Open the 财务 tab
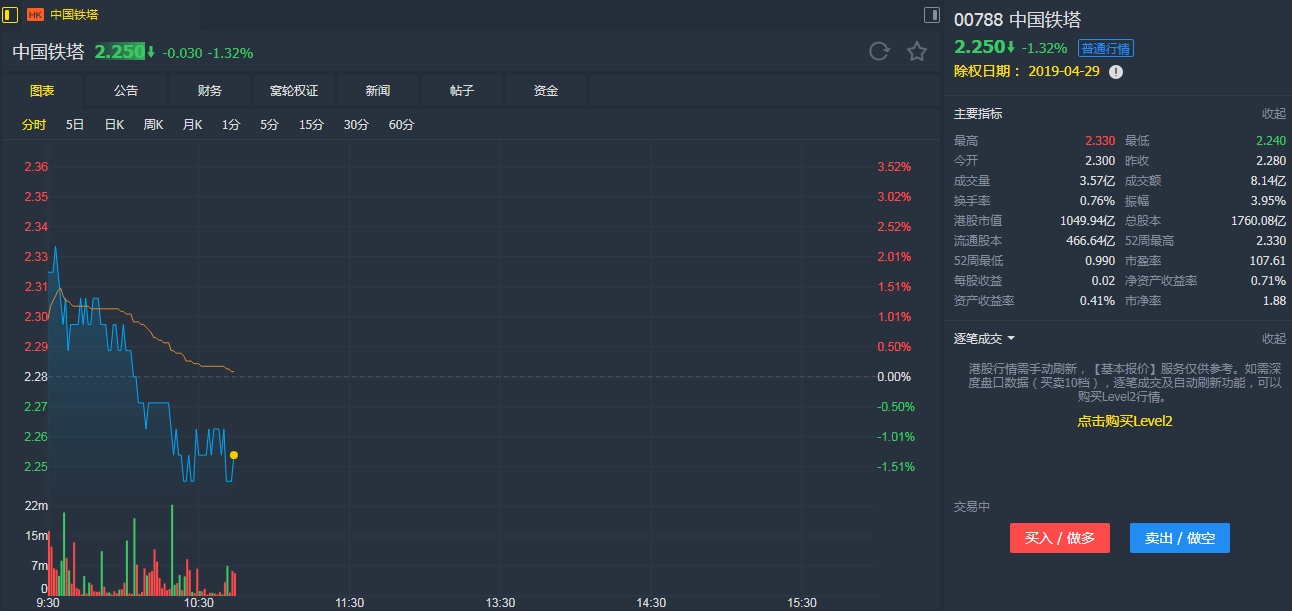Viewport: 1292px width, 611px height. 210,91
